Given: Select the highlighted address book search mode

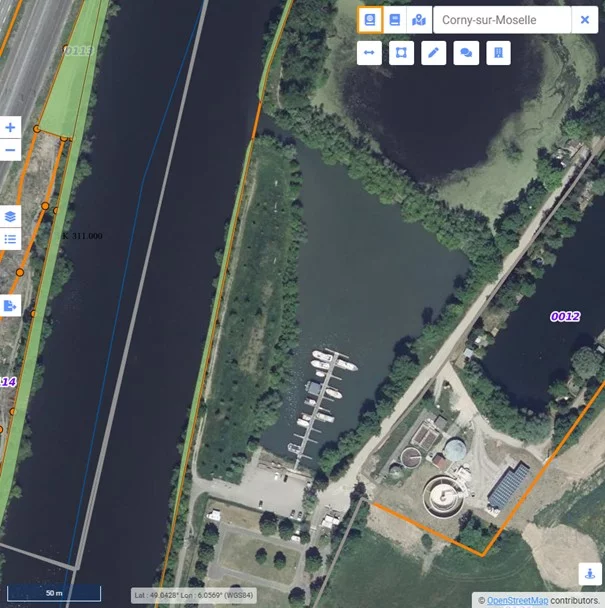Looking at the screenshot, I should [x=370, y=20].
